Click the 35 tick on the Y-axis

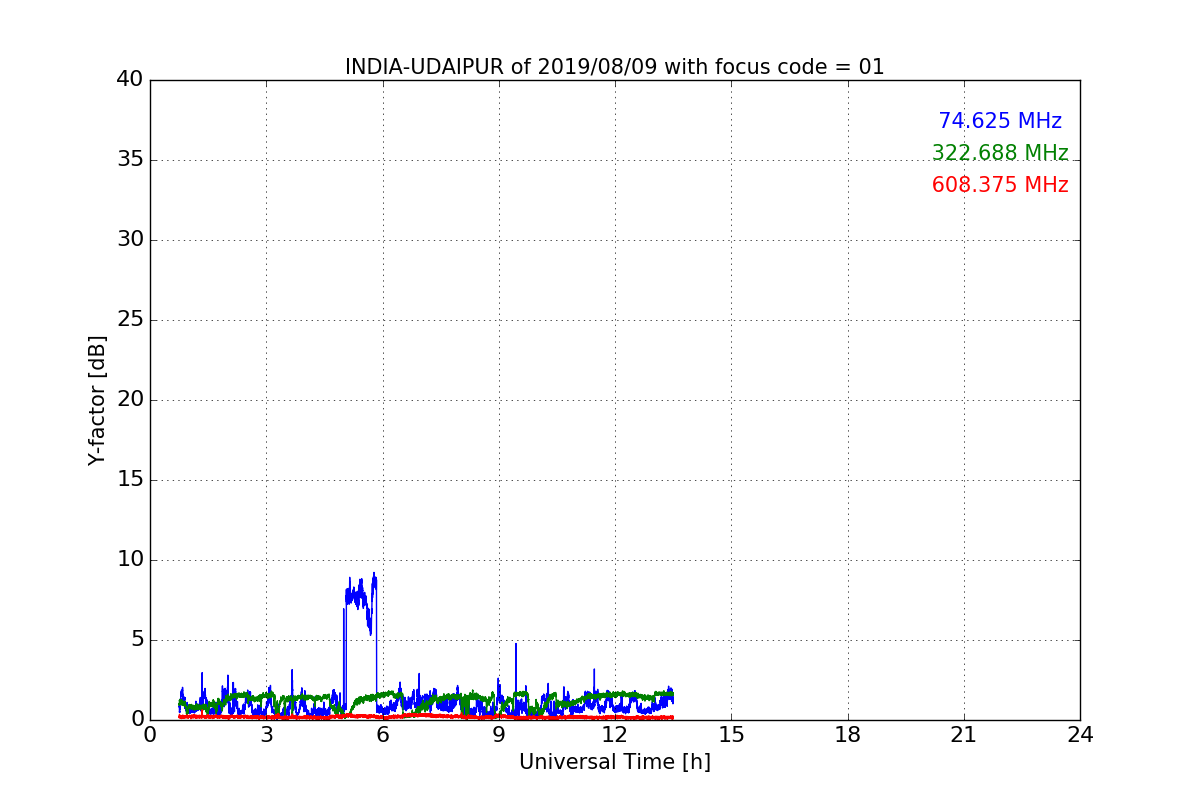tap(130, 160)
